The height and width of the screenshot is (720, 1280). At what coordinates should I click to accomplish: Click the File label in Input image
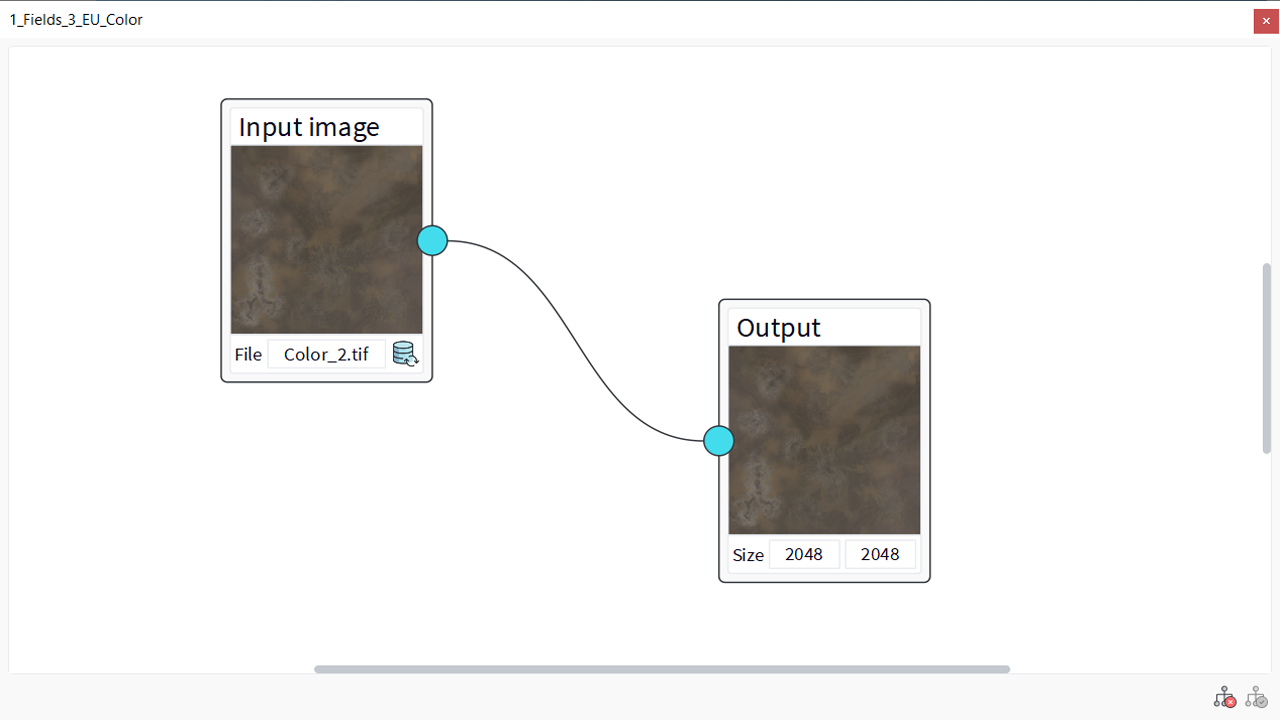tap(248, 354)
